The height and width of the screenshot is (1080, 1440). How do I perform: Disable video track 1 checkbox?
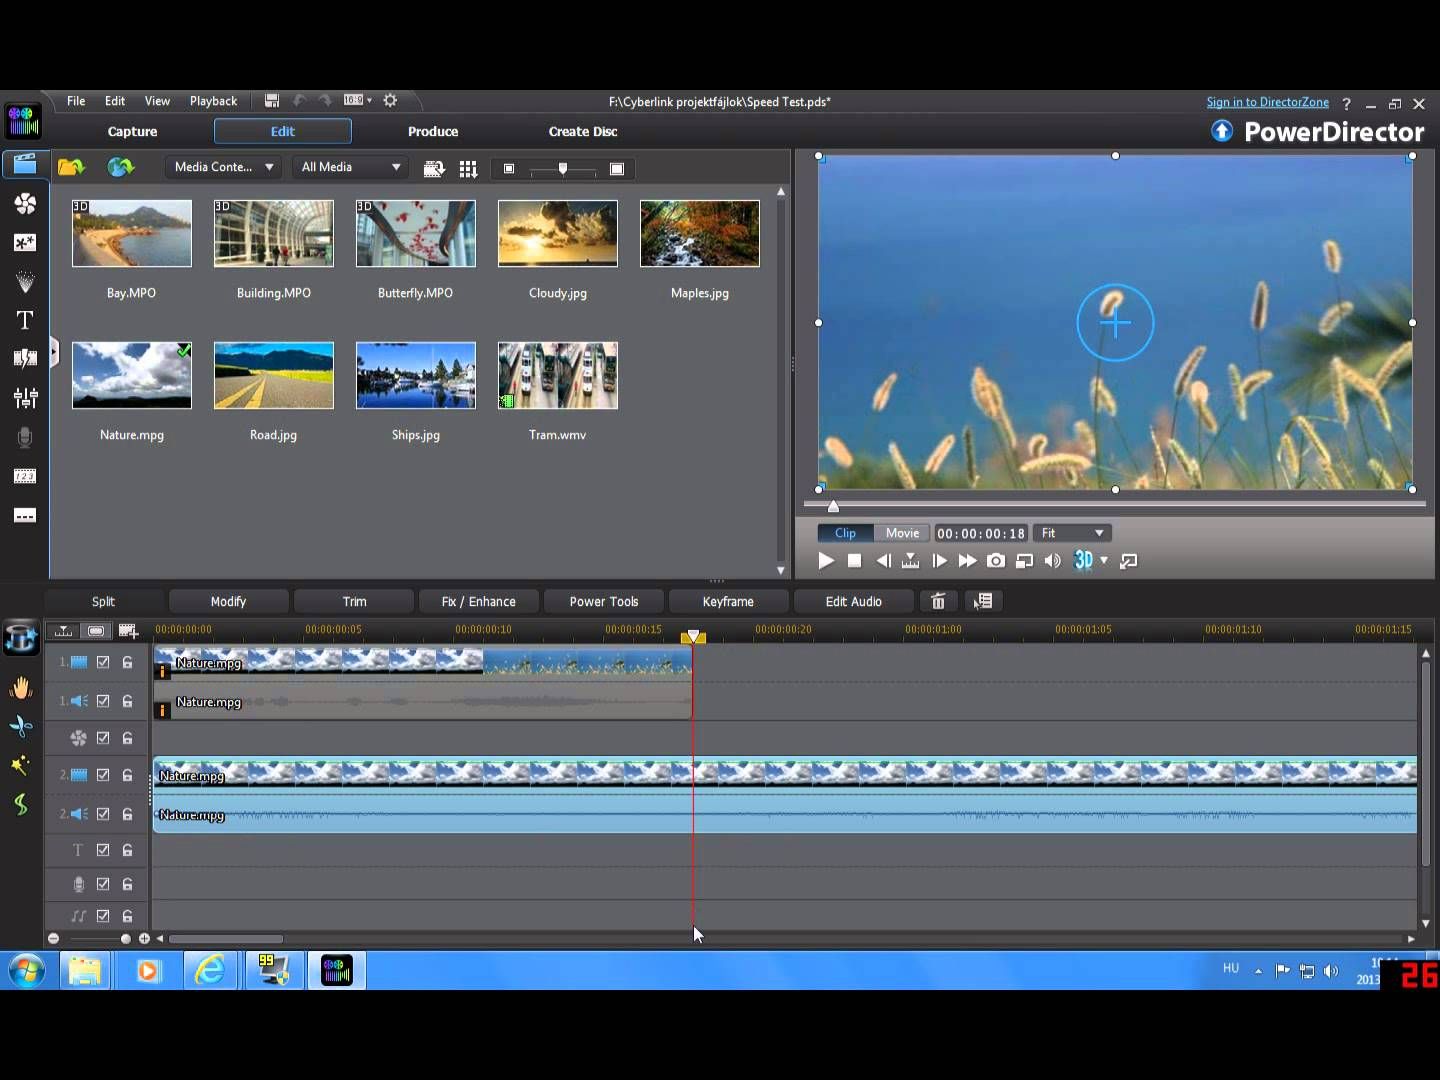coord(103,662)
